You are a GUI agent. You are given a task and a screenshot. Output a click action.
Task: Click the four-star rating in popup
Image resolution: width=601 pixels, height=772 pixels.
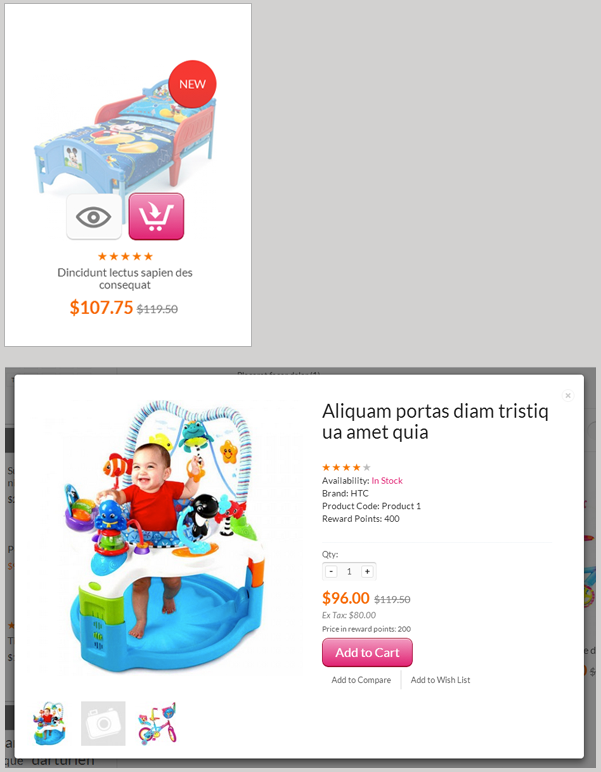(346, 467)
